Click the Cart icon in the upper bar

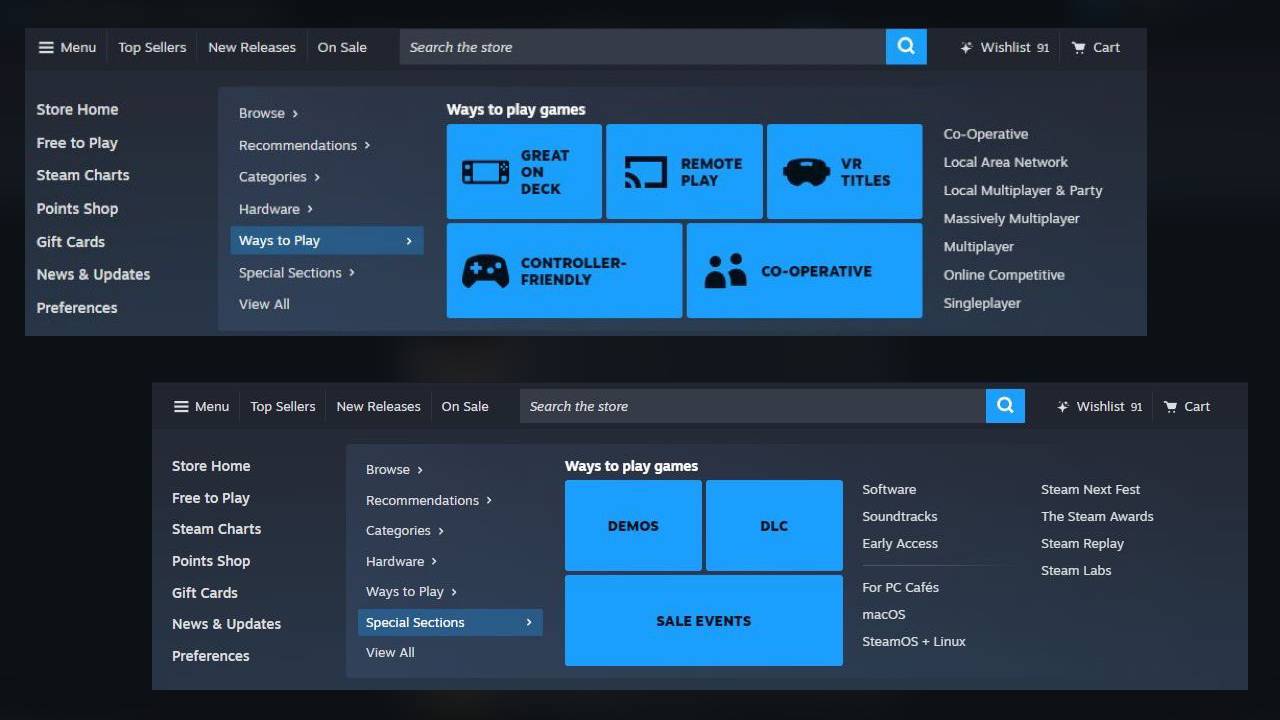[x=1079, y=47]
